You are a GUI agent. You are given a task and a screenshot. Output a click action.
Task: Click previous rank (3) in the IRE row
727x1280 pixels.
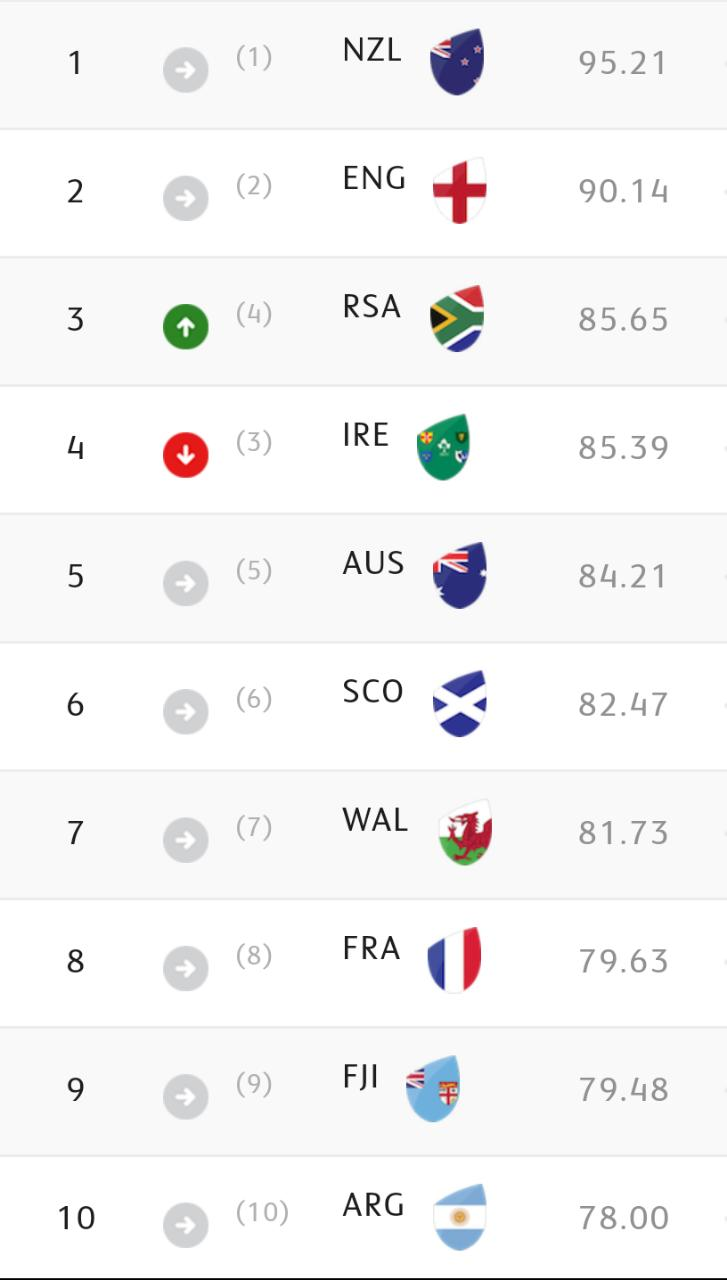[x=254, y=442]
